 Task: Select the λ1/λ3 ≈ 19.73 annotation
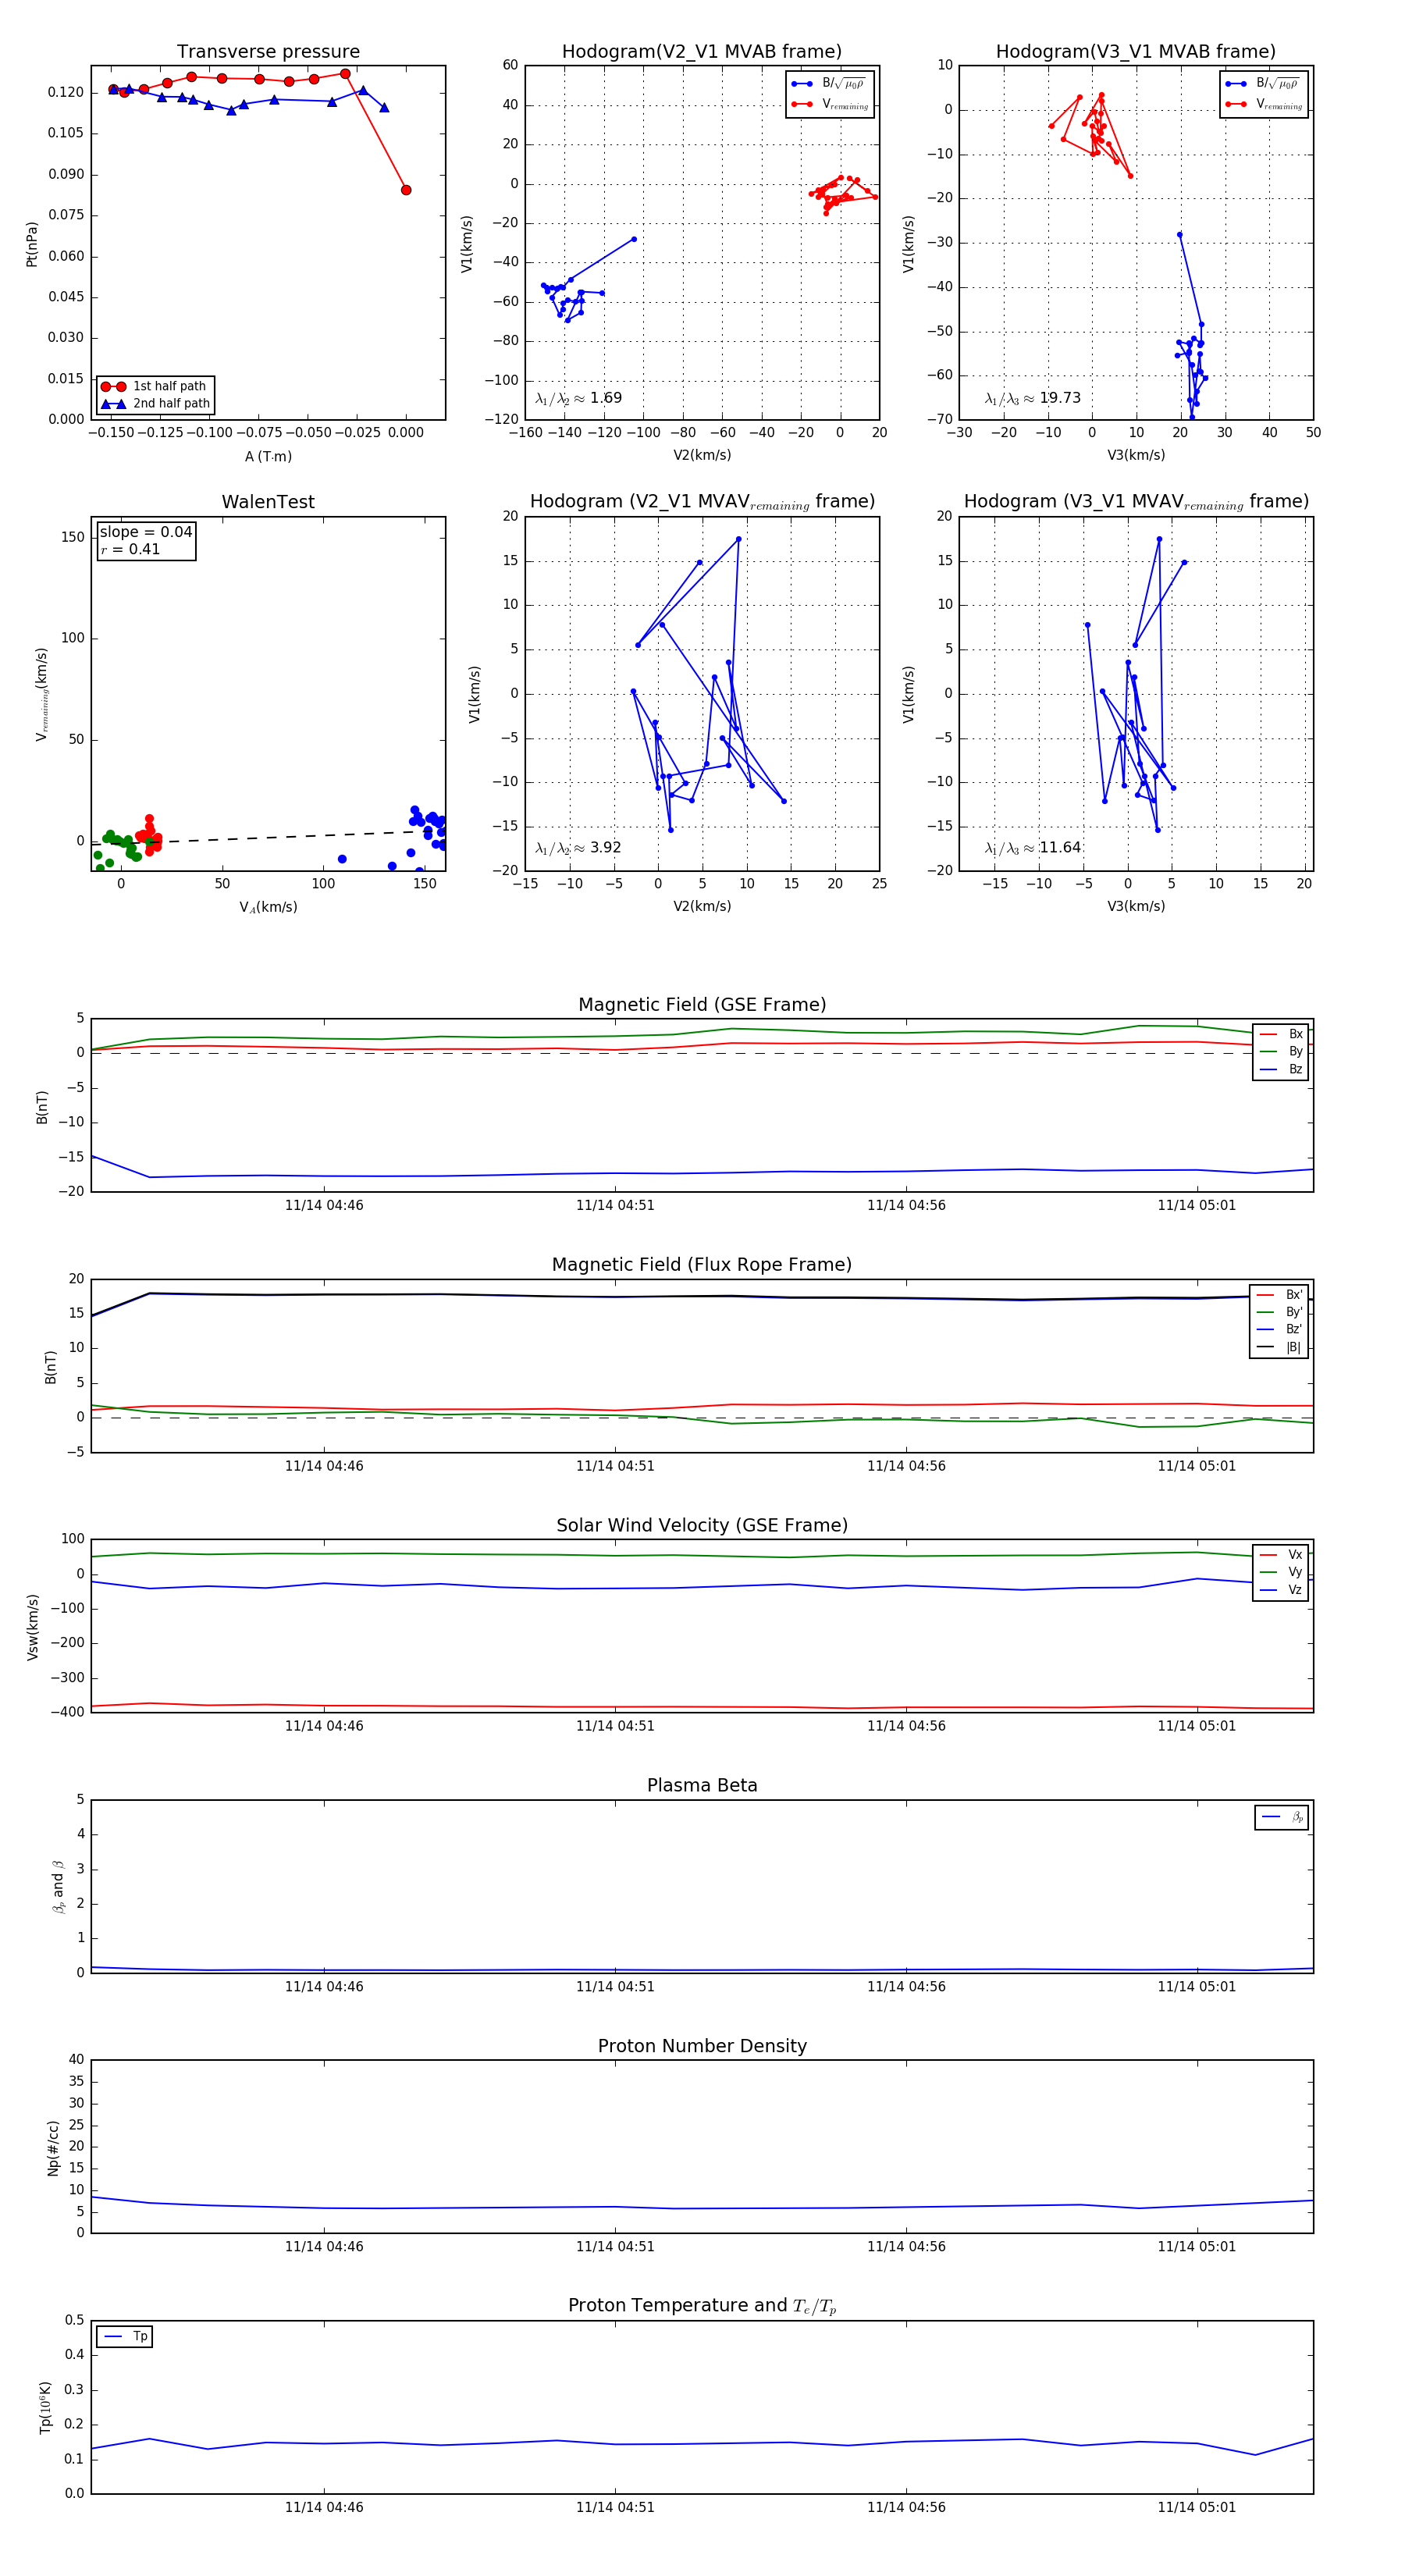point(1032,398)
